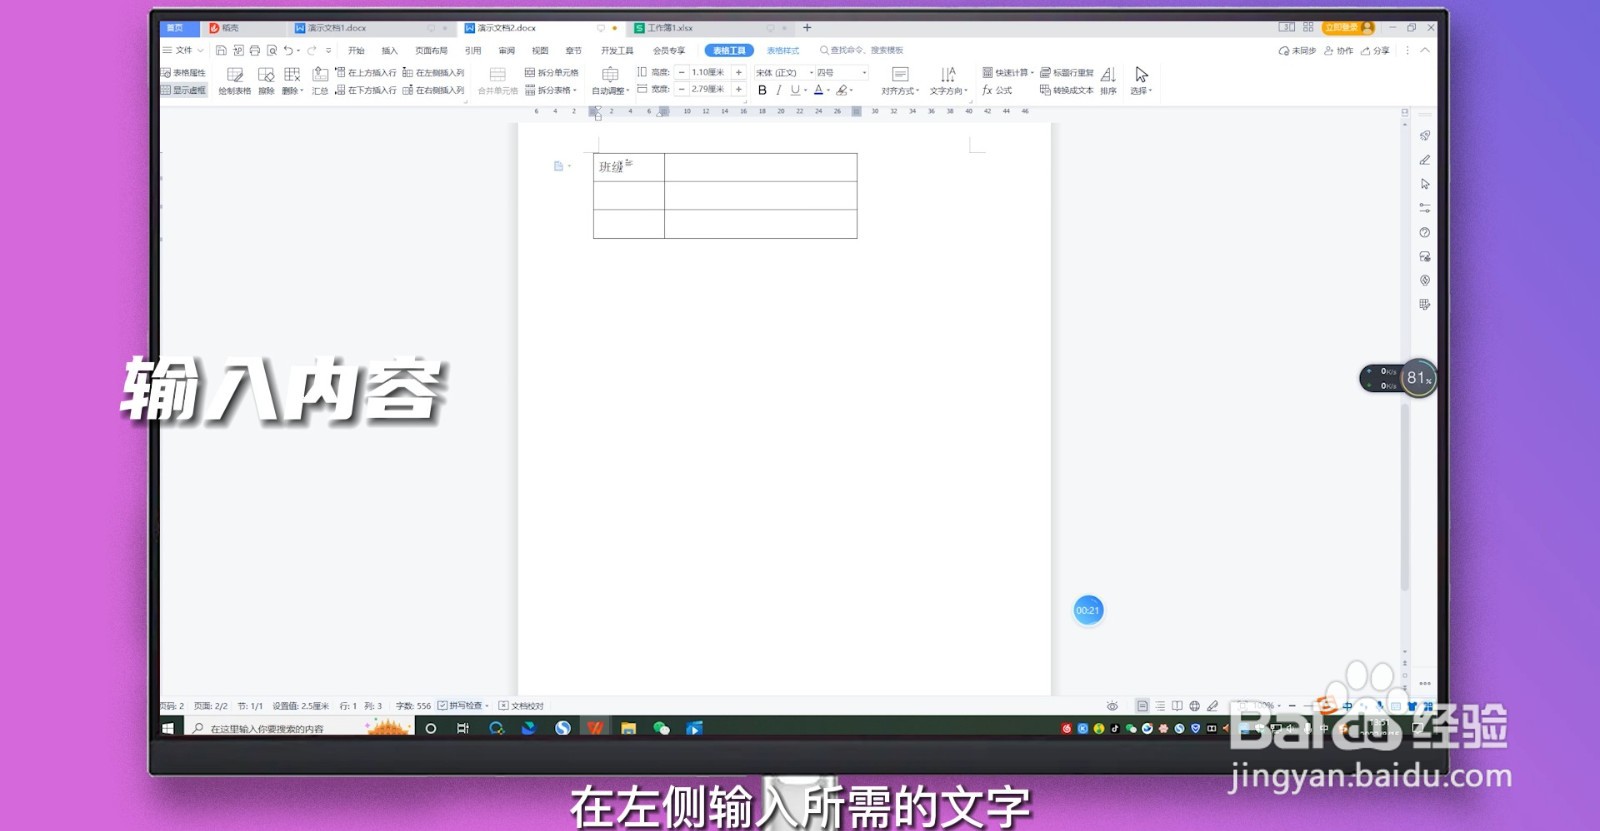The width and height of the screenshot is (1600, 831).
Task: Click the font color A swatch
Action: coord(818,90)
